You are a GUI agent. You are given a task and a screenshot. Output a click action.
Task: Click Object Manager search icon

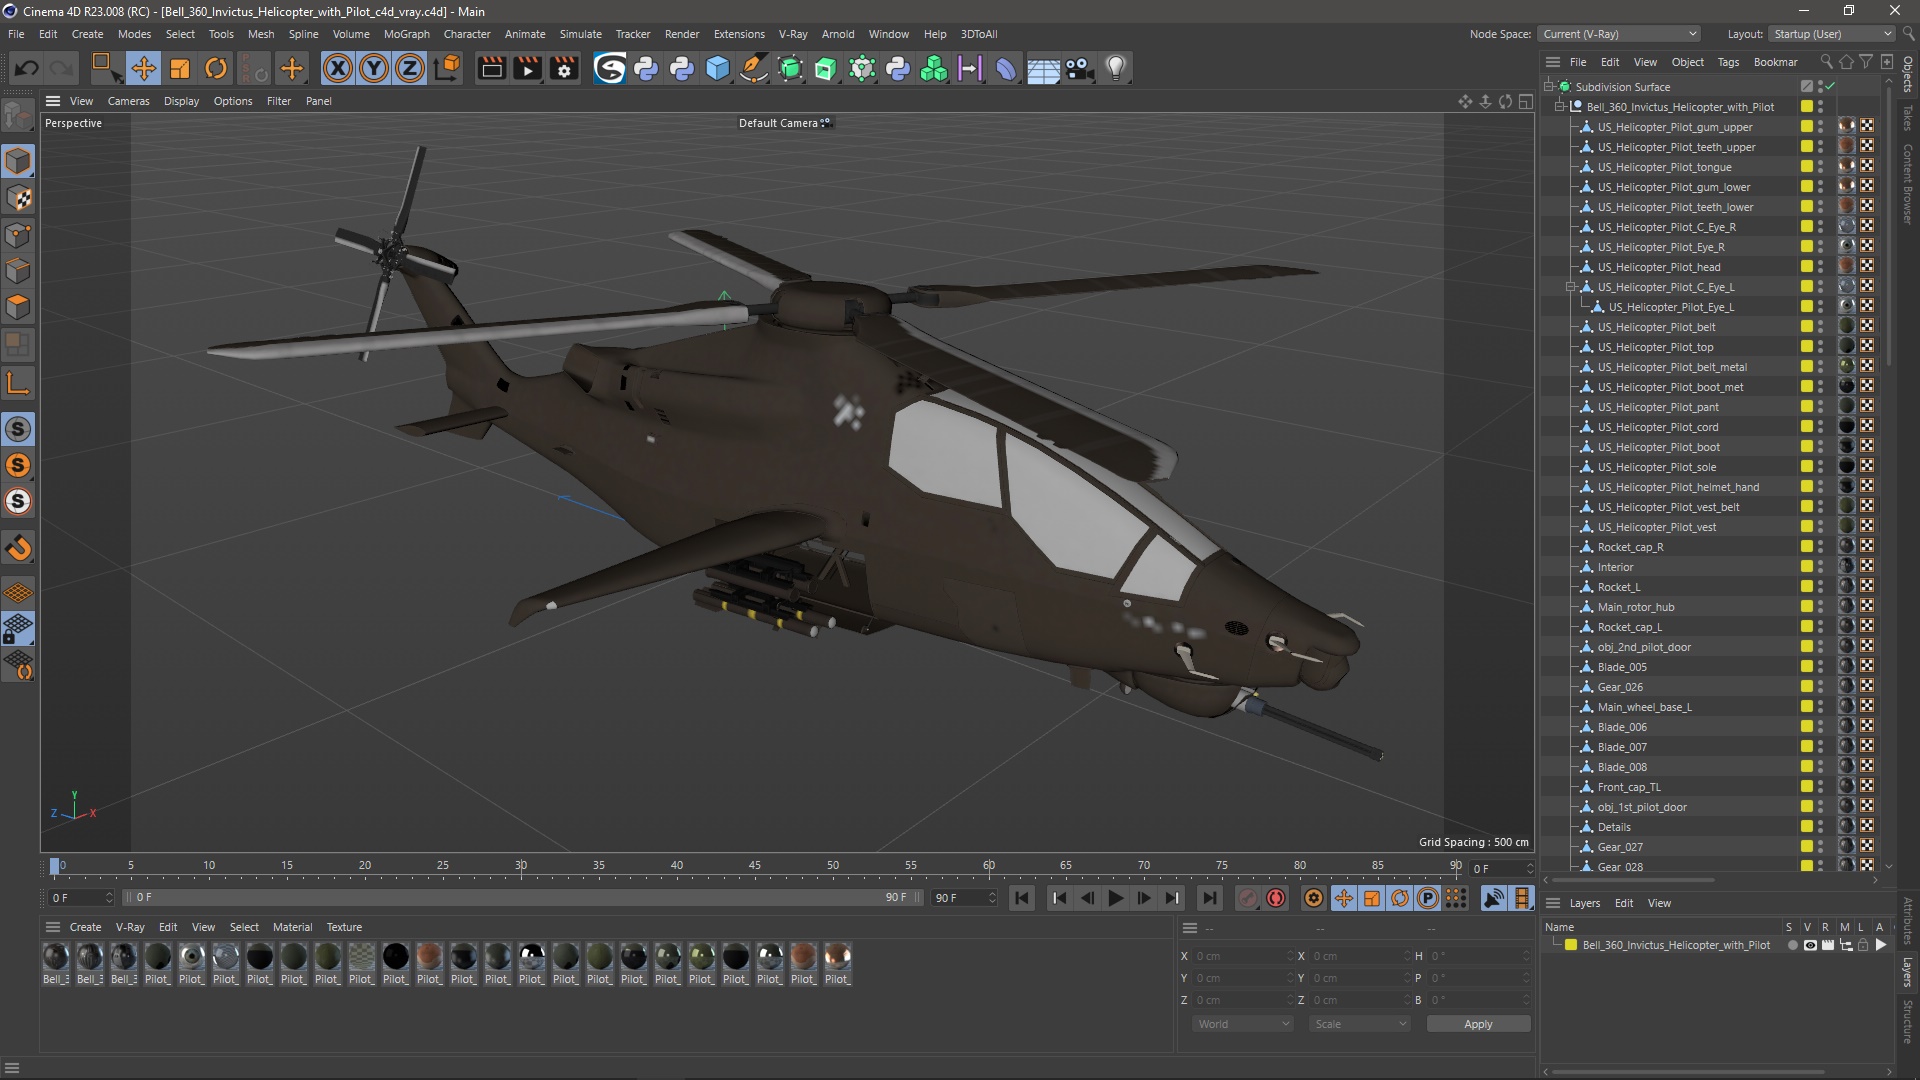[x=1826, y=62]
